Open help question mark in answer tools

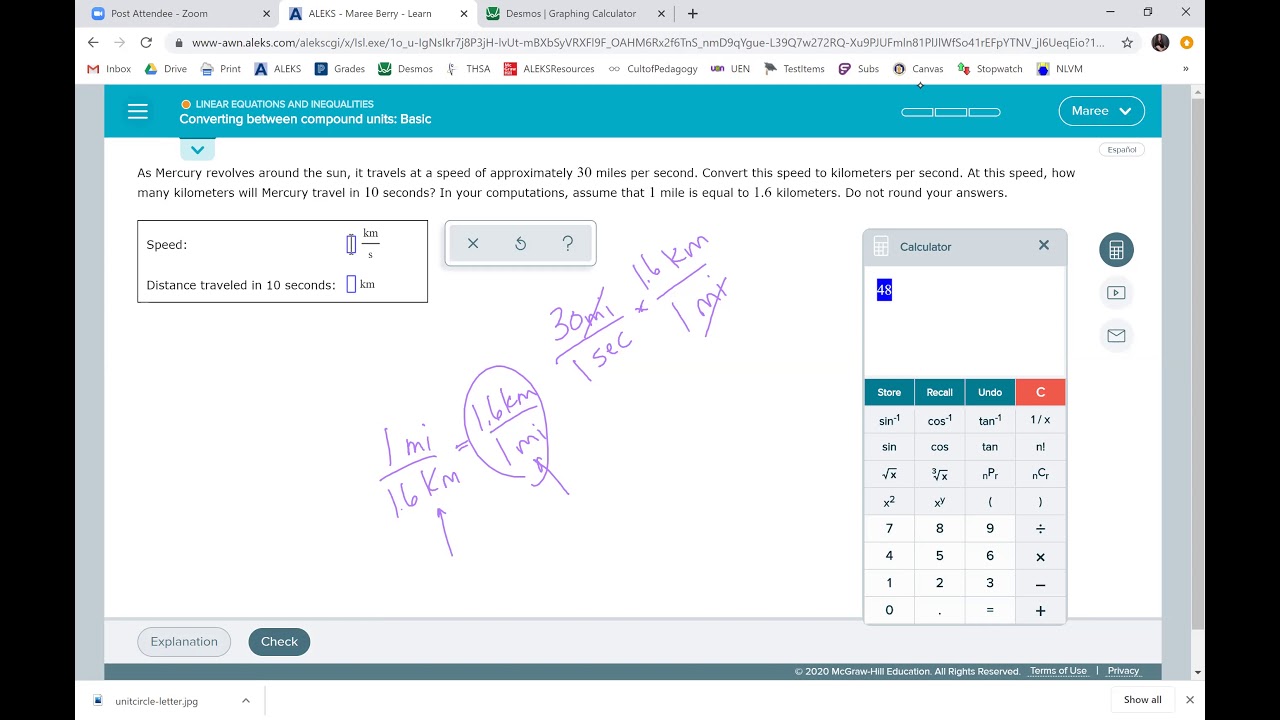tap(568, 243)
